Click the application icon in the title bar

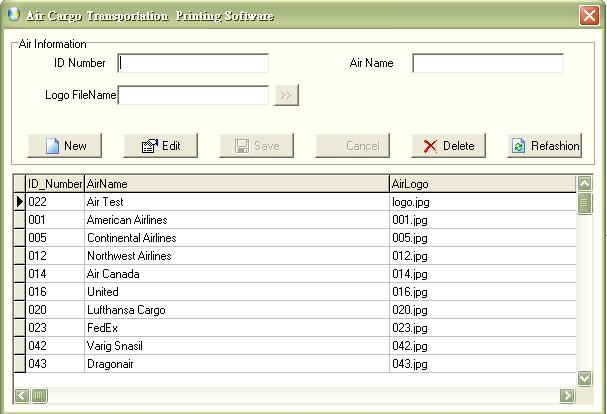[x=14, y=15]
